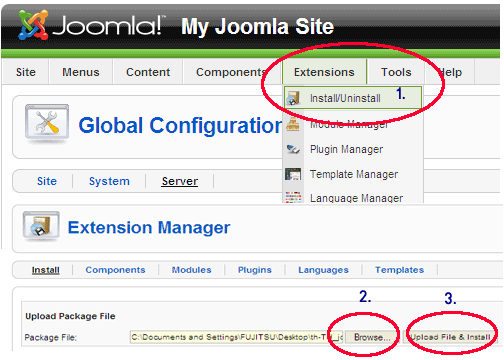Click the Upload Package File label
The image size is (504, 360).
70,316
